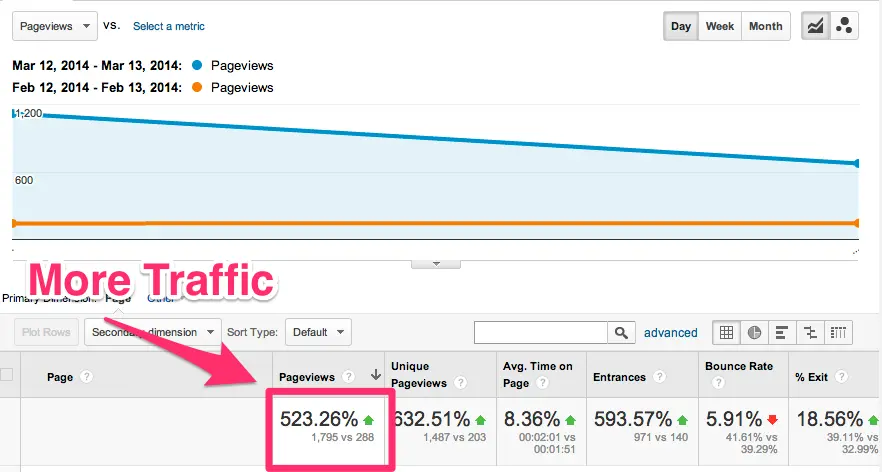Select the pie chart percentage view icon
Screen dimensions: 882x472
(754, 332)
